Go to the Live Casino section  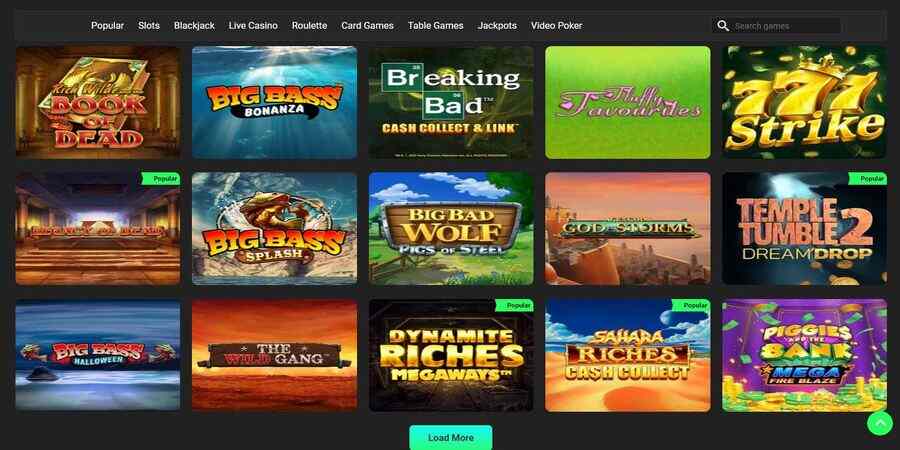tap(253, 26)
